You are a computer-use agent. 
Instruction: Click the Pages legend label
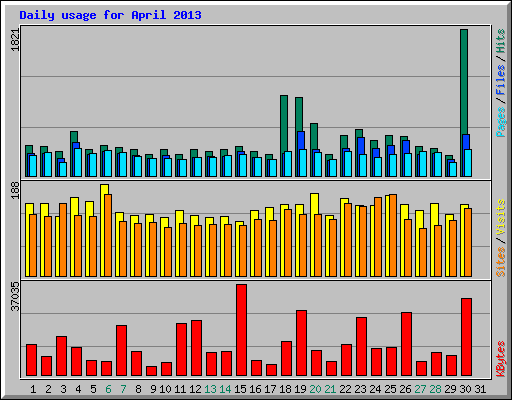point(501,122)
